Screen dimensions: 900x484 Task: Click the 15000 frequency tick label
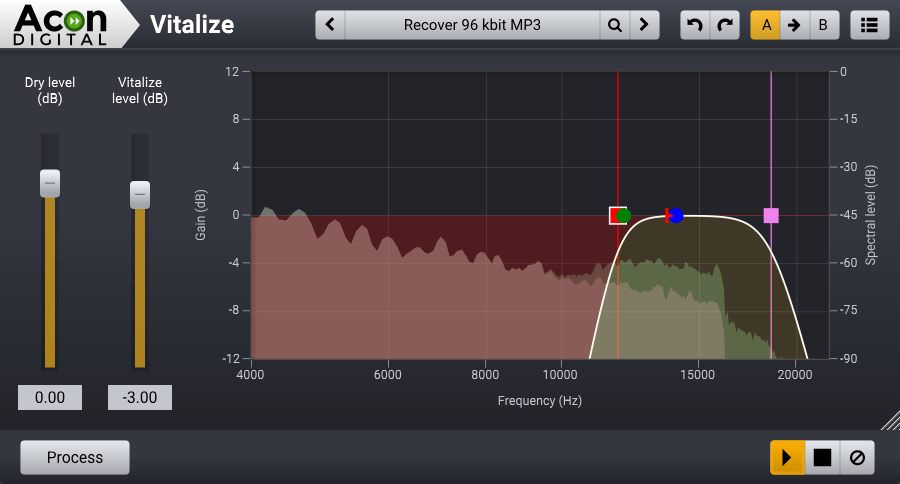pyautogui.click(x=697, y=375)
